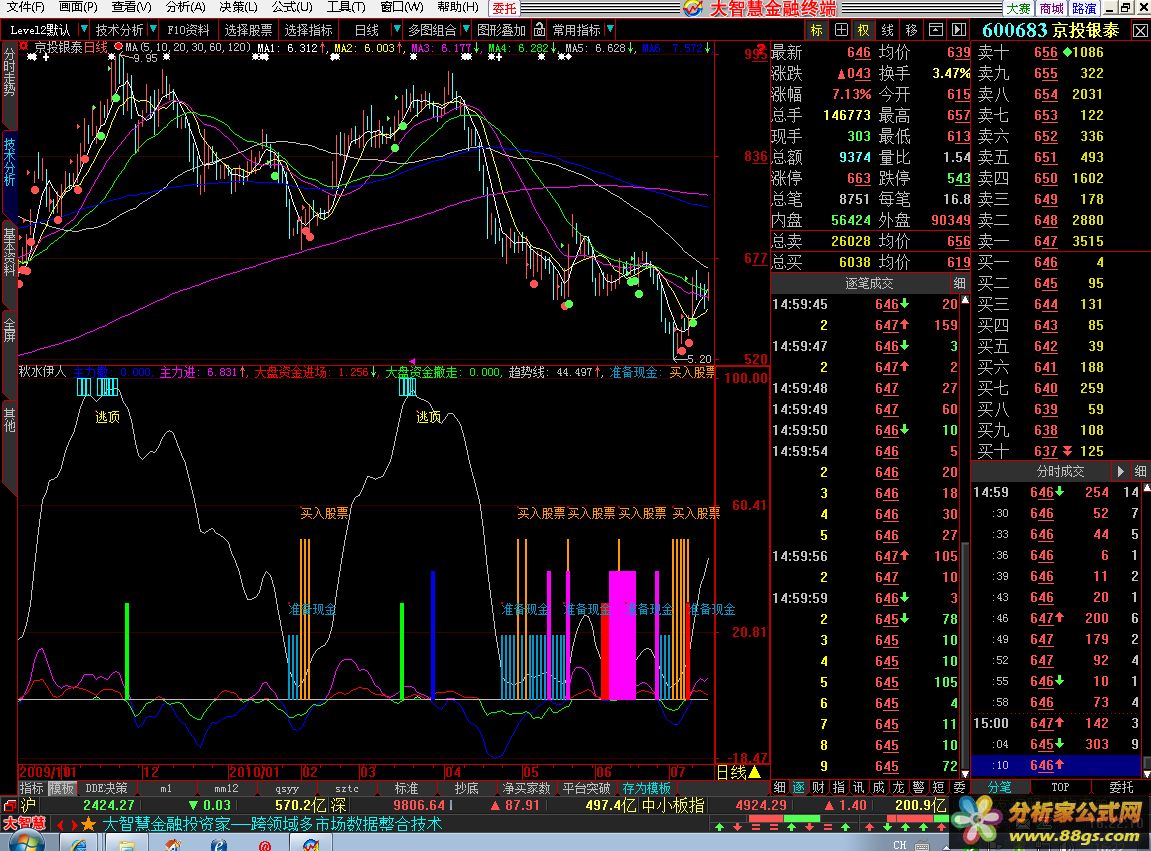Select the 分笔 tab
1151x851 pixels.
point(999,787)
